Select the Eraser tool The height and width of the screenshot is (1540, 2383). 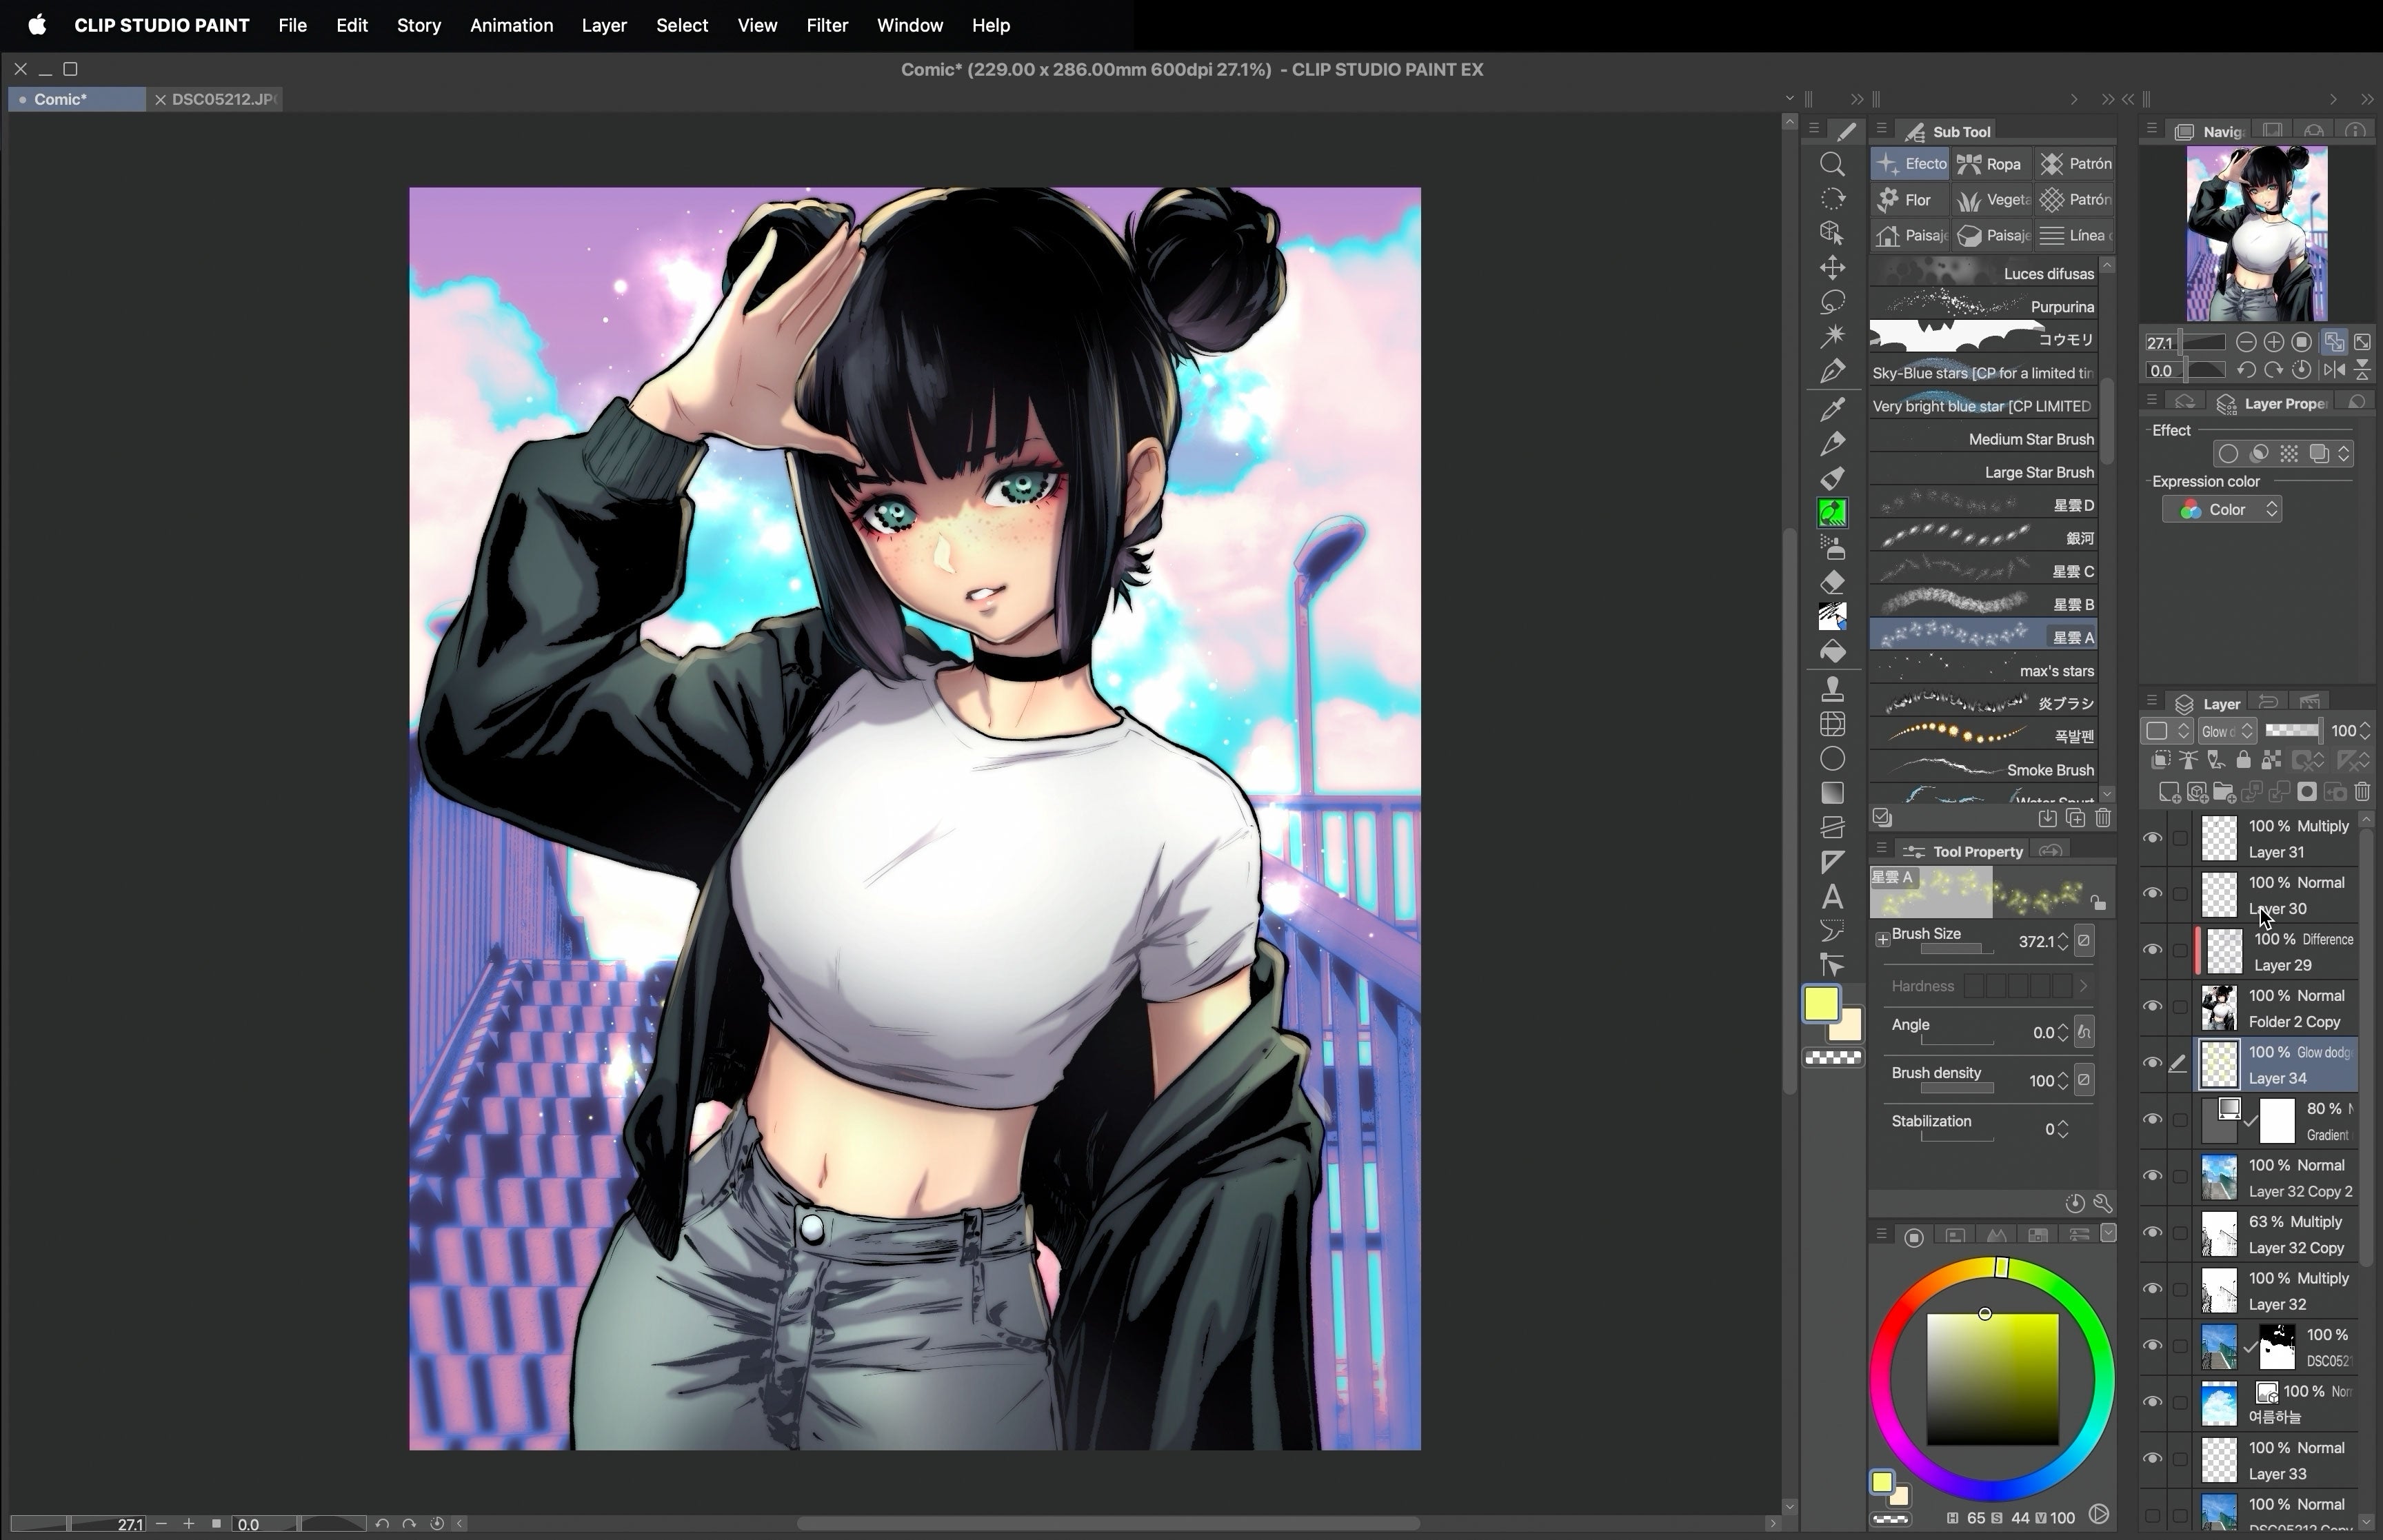click(1832, 582)
